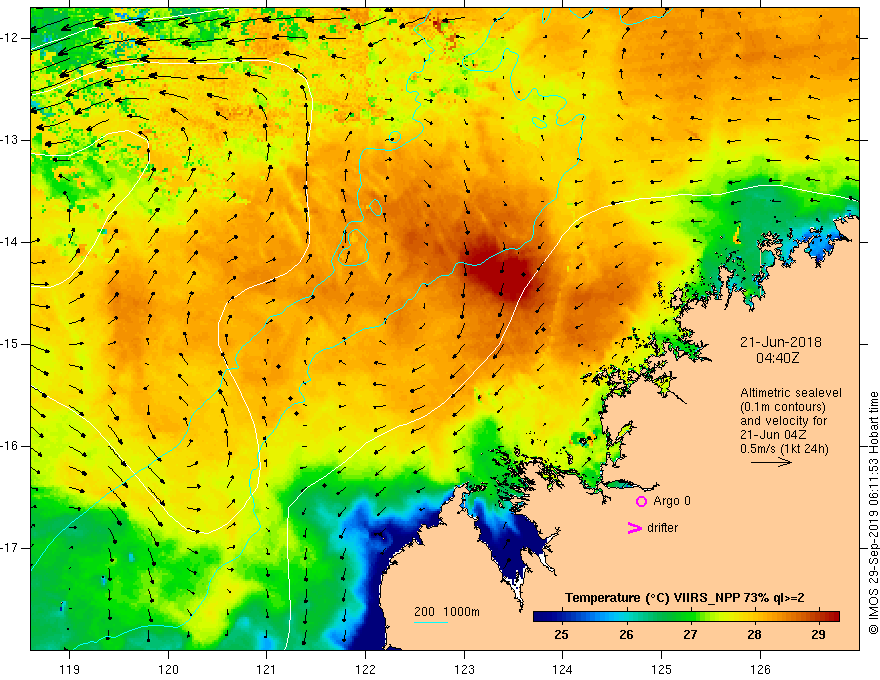Click the '0.5m/s (1kt 24h)' scale label
Image resolution: width=880 pixels, height=680 pixels.
coord(784,449)
